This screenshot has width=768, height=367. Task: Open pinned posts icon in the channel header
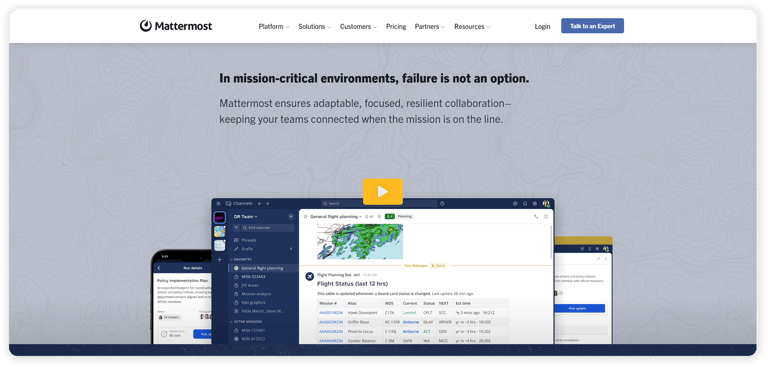pos(379,216)
